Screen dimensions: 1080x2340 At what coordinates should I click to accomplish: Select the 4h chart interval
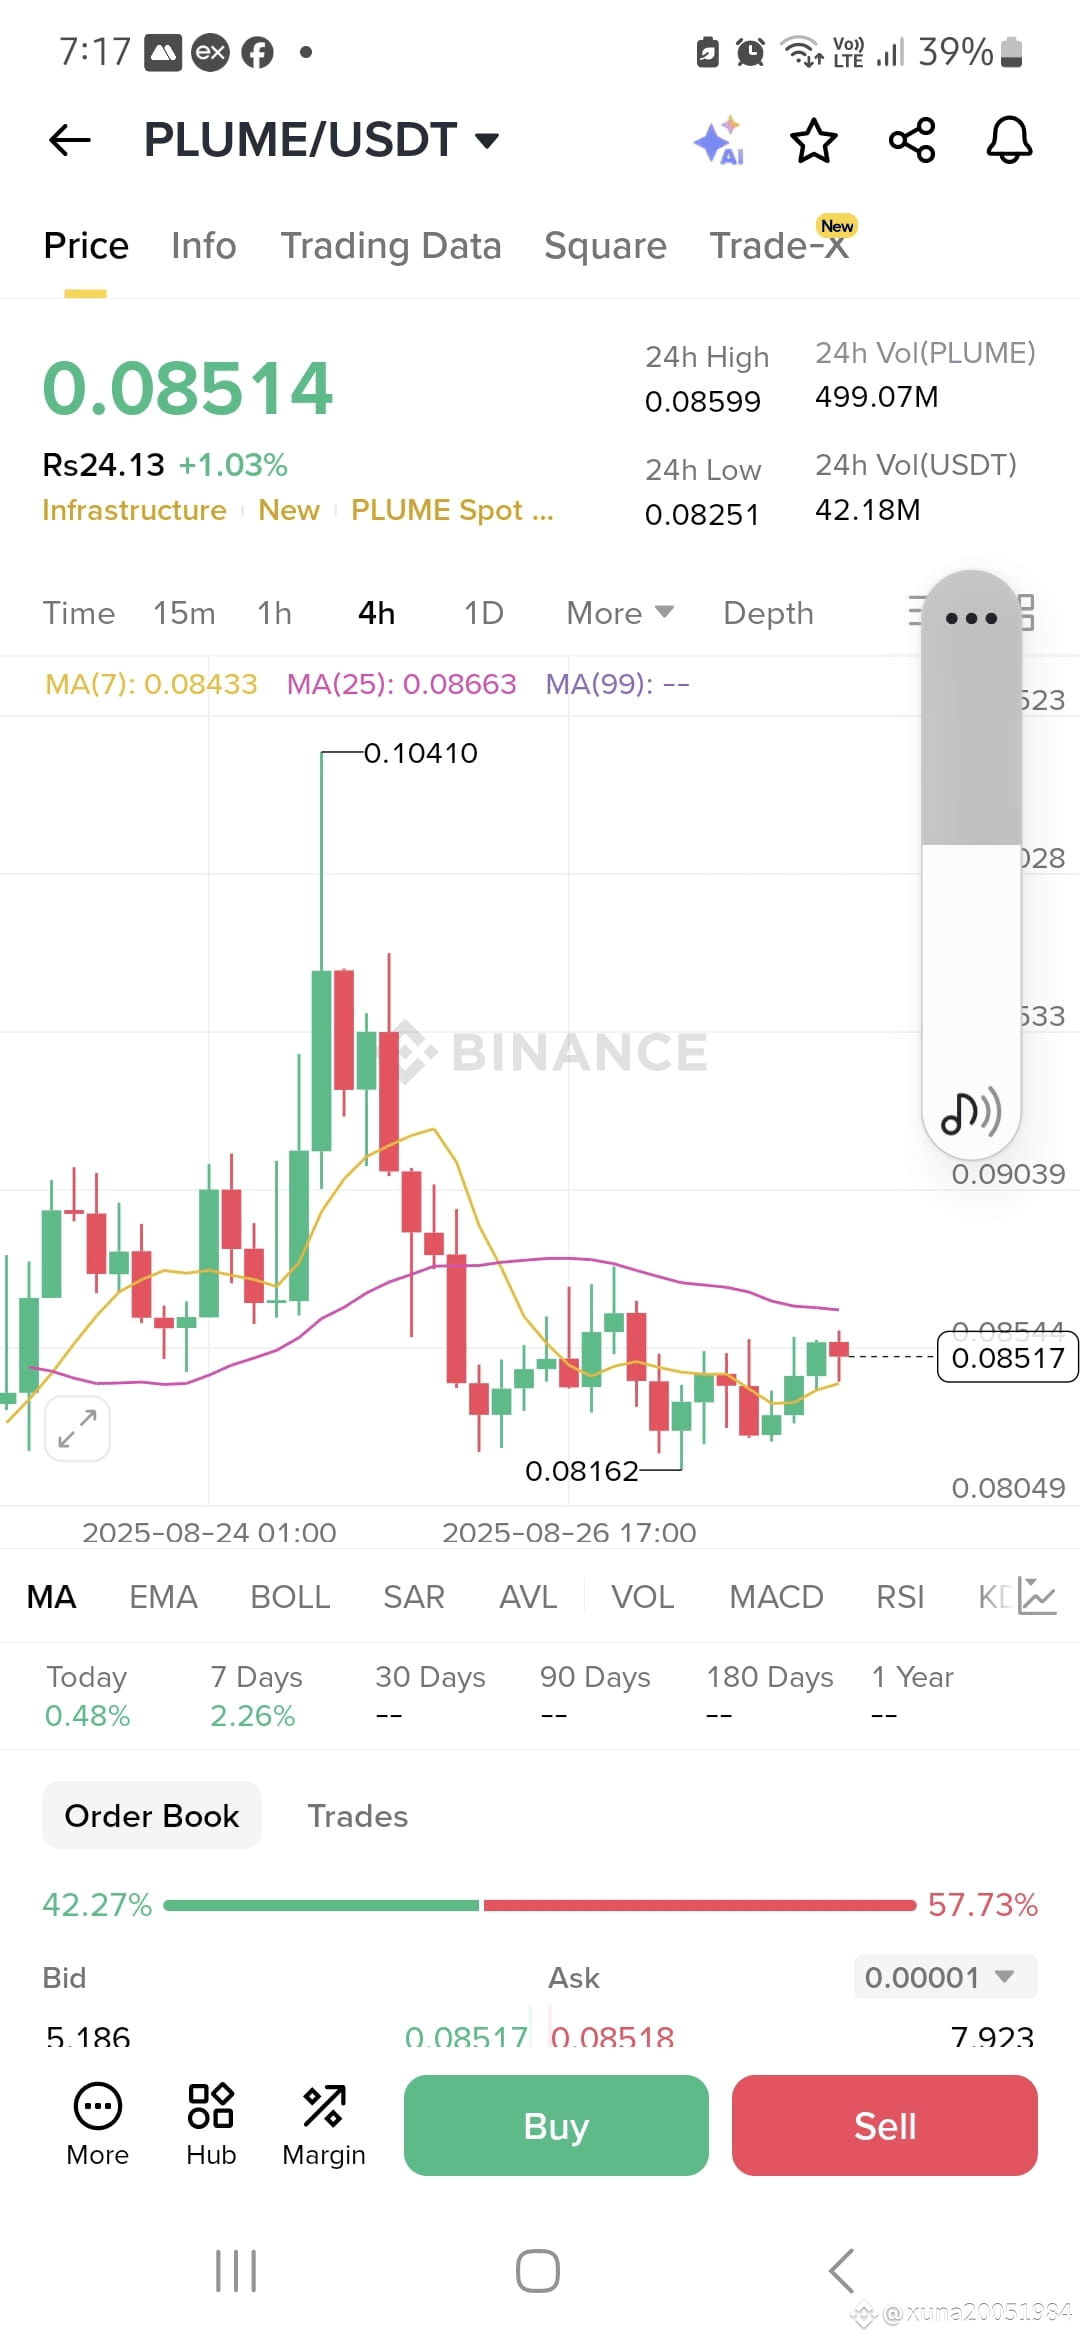(377, 613)
